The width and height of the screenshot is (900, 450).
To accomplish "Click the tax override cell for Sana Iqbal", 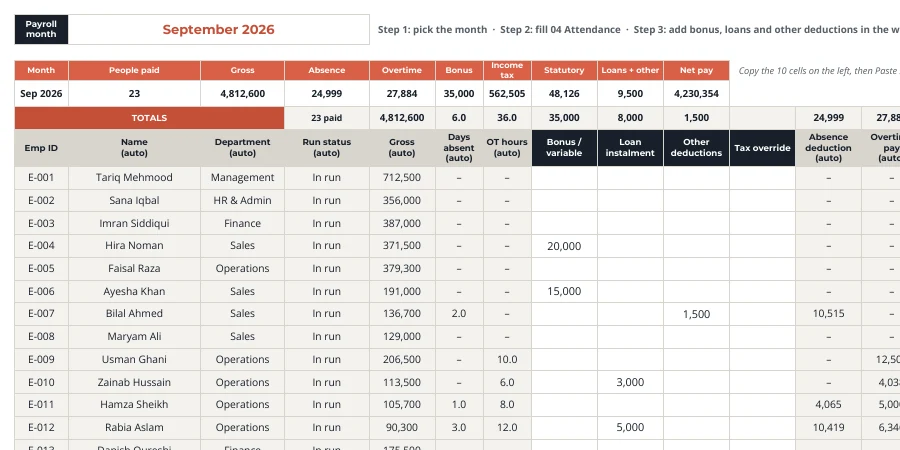I will pos(762,201).
